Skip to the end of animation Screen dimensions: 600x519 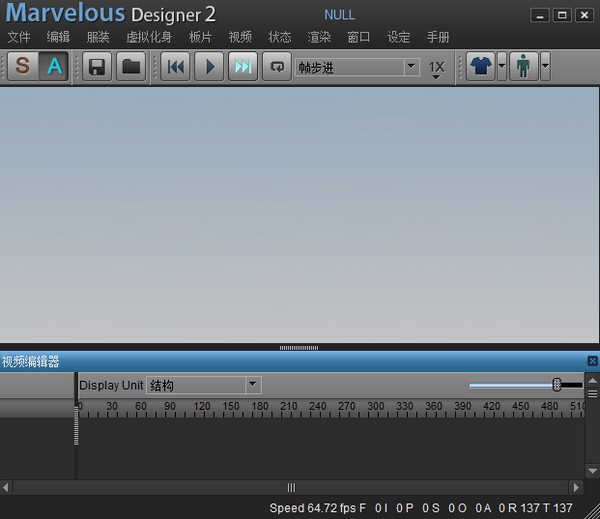[x=243, y=67]
